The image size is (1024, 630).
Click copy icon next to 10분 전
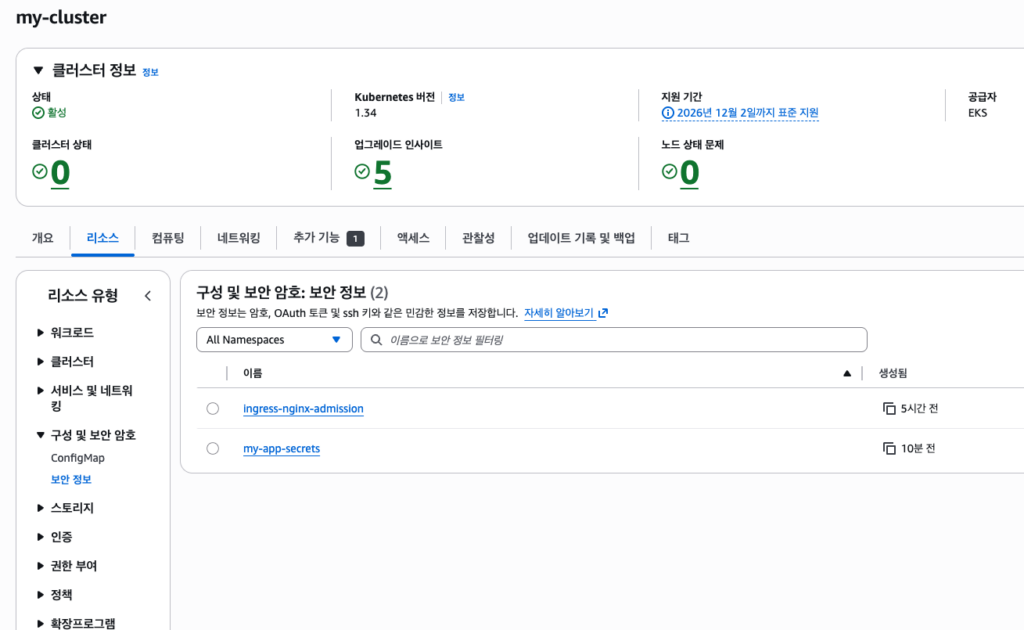889,449
